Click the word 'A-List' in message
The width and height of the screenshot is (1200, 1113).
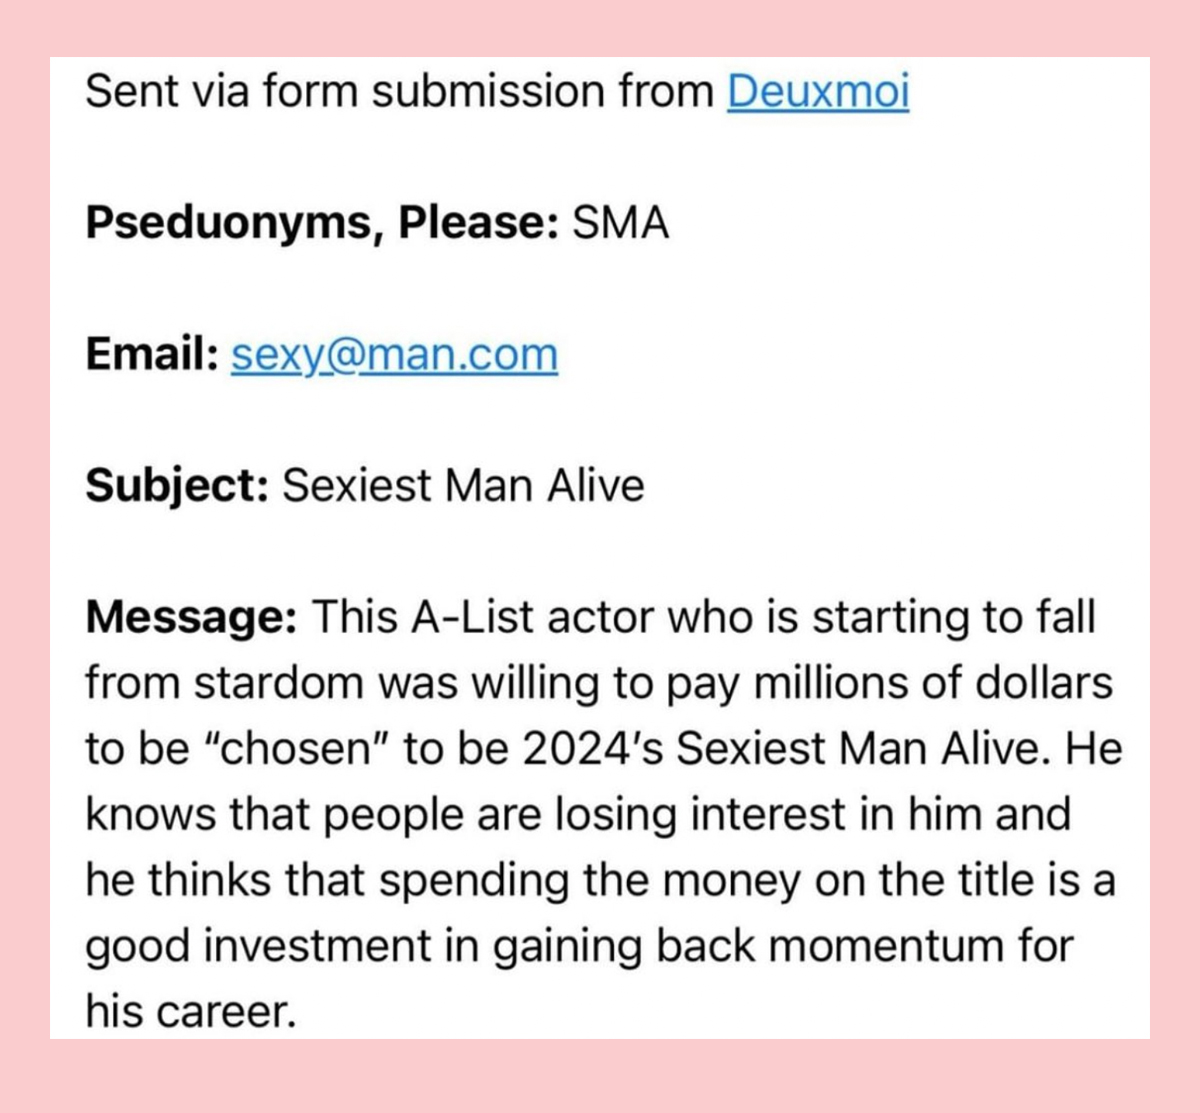(x=473, y=617)
